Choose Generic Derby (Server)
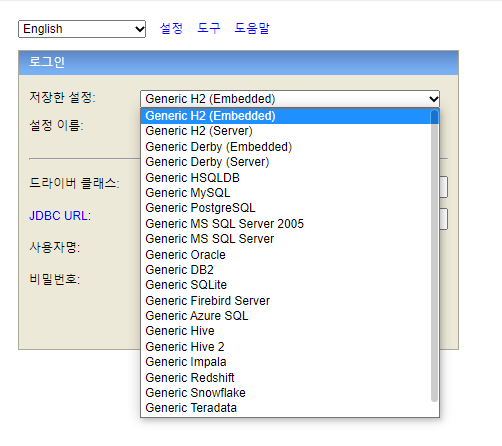Viewport: 502px width, 446px height. tap(286, 162)
